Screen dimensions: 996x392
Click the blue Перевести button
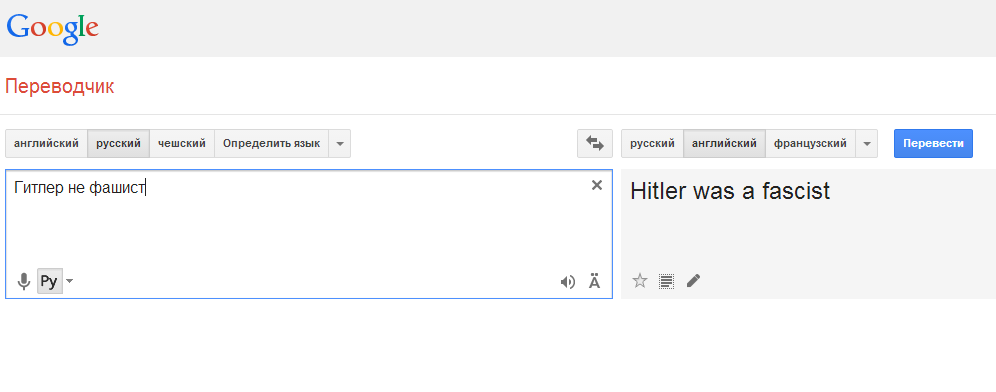(933, 144)
